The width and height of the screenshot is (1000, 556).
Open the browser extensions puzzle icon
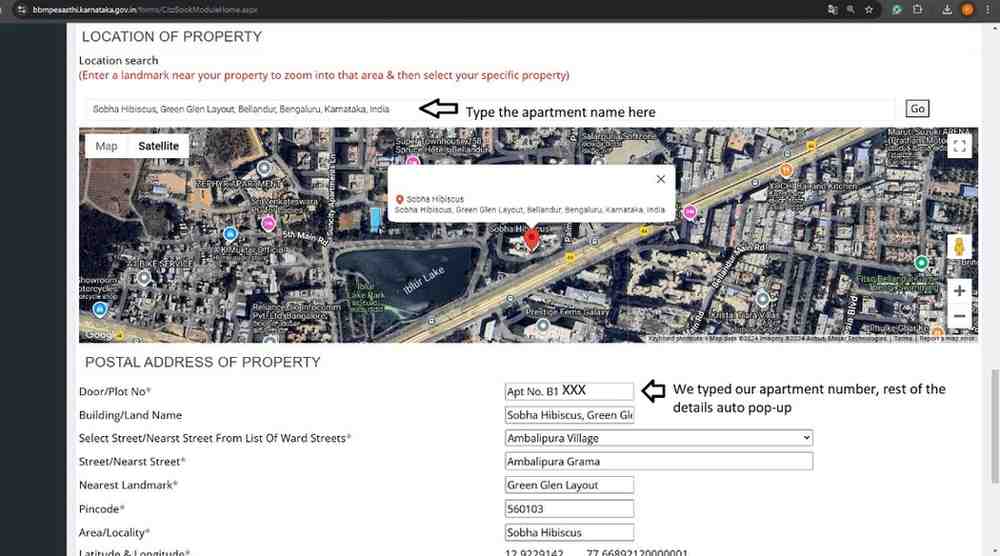(918, 9)
